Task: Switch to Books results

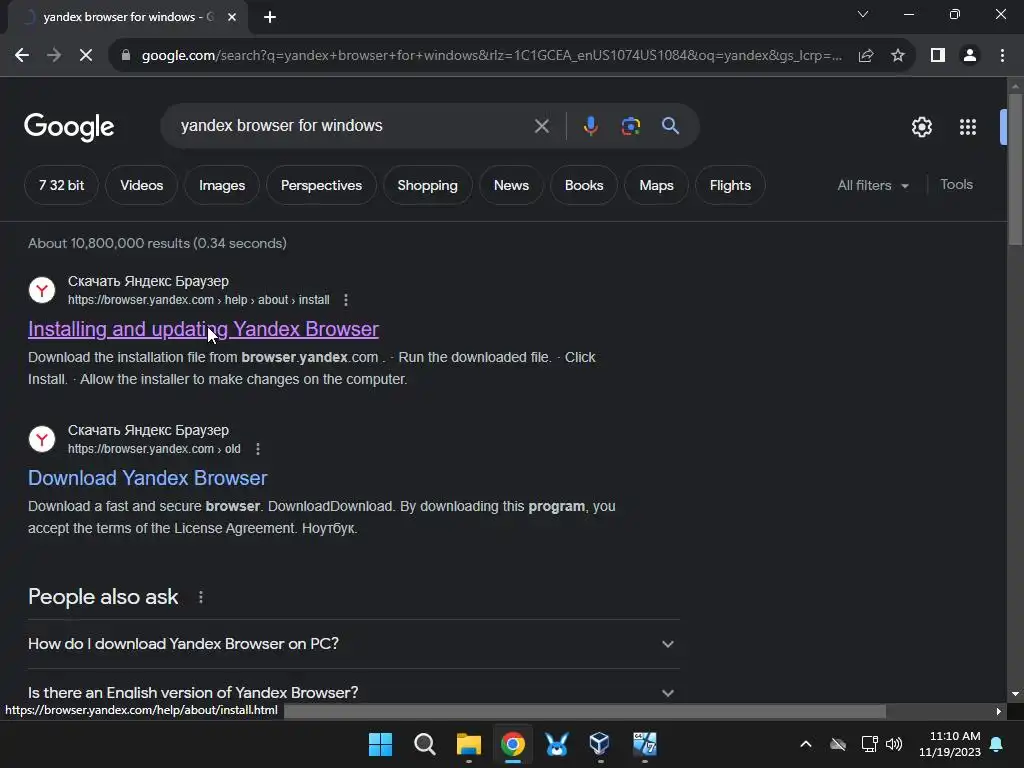Action: click(x=584, y=185)
